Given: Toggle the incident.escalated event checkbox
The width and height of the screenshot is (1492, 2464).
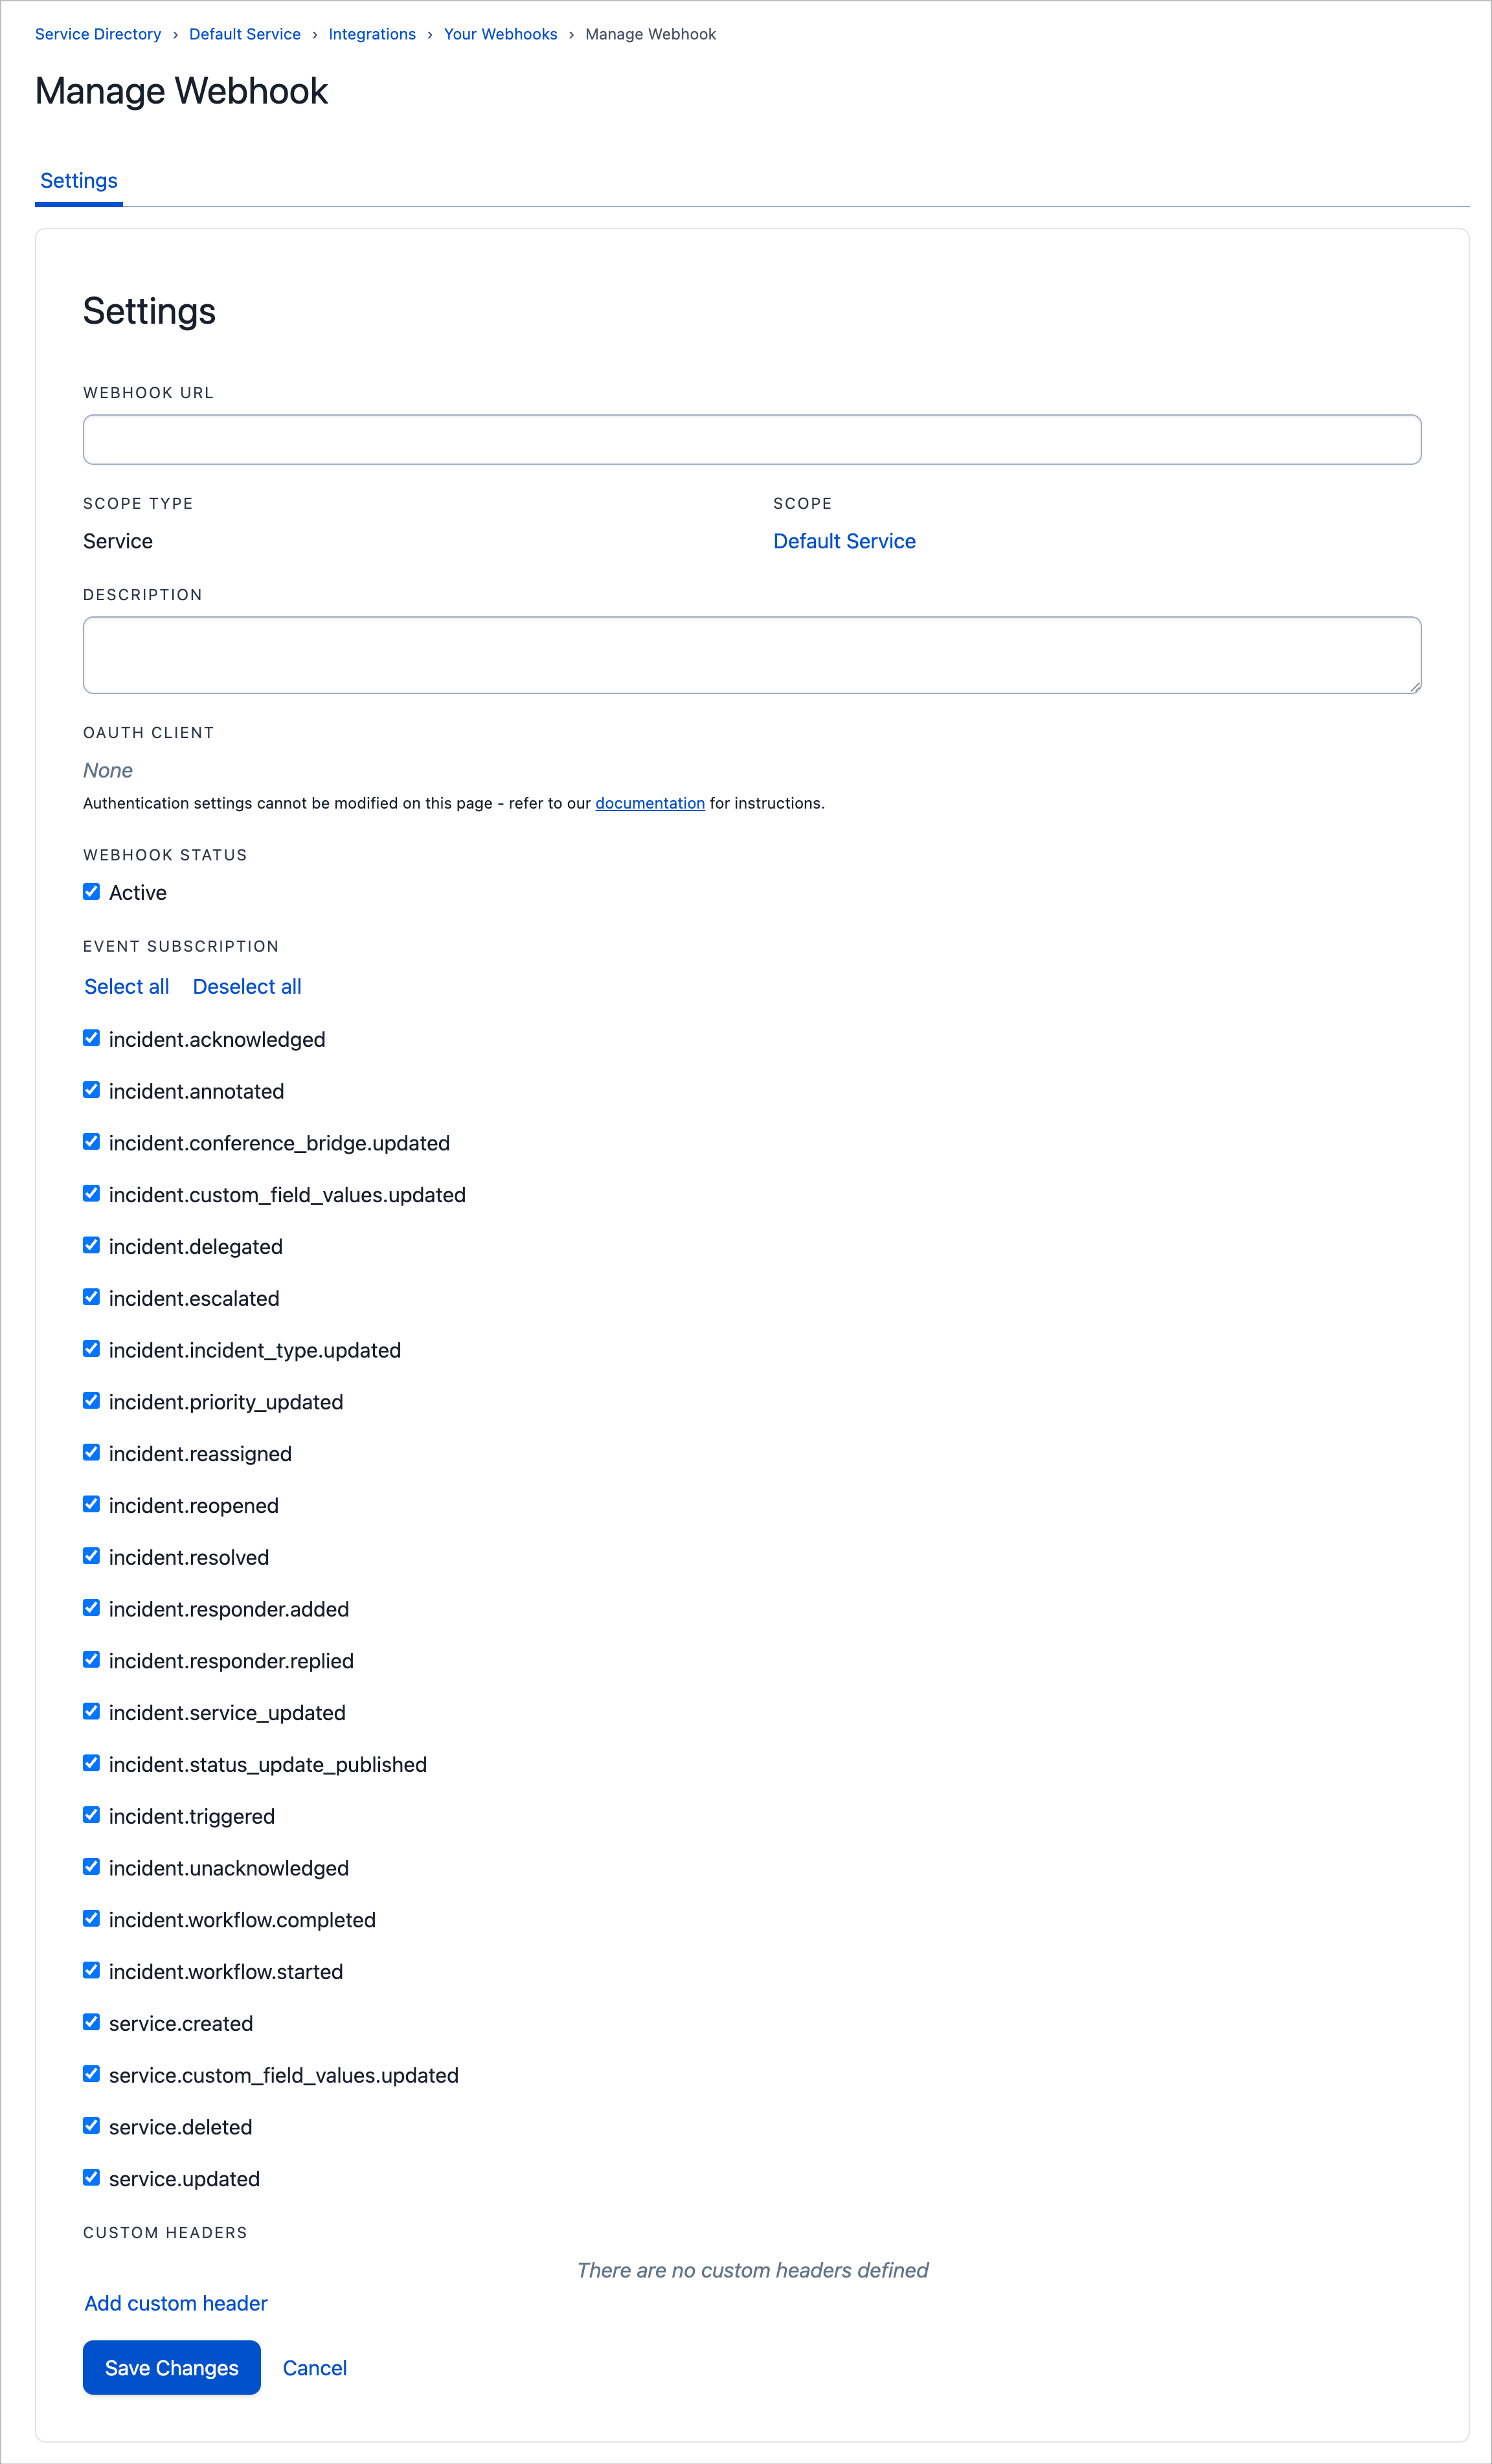Looking at the screenshot, I should point(91,1297).
